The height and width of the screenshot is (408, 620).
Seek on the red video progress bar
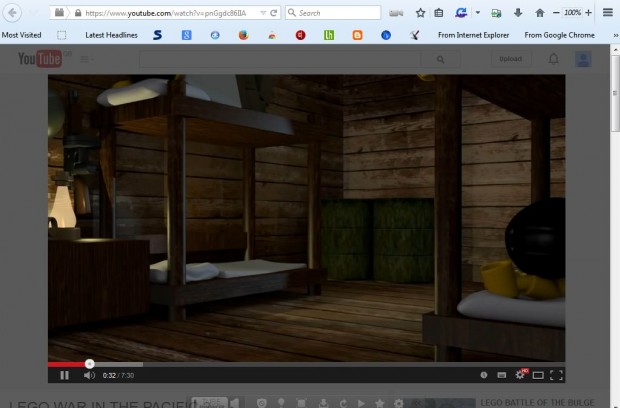pos(68,364)
